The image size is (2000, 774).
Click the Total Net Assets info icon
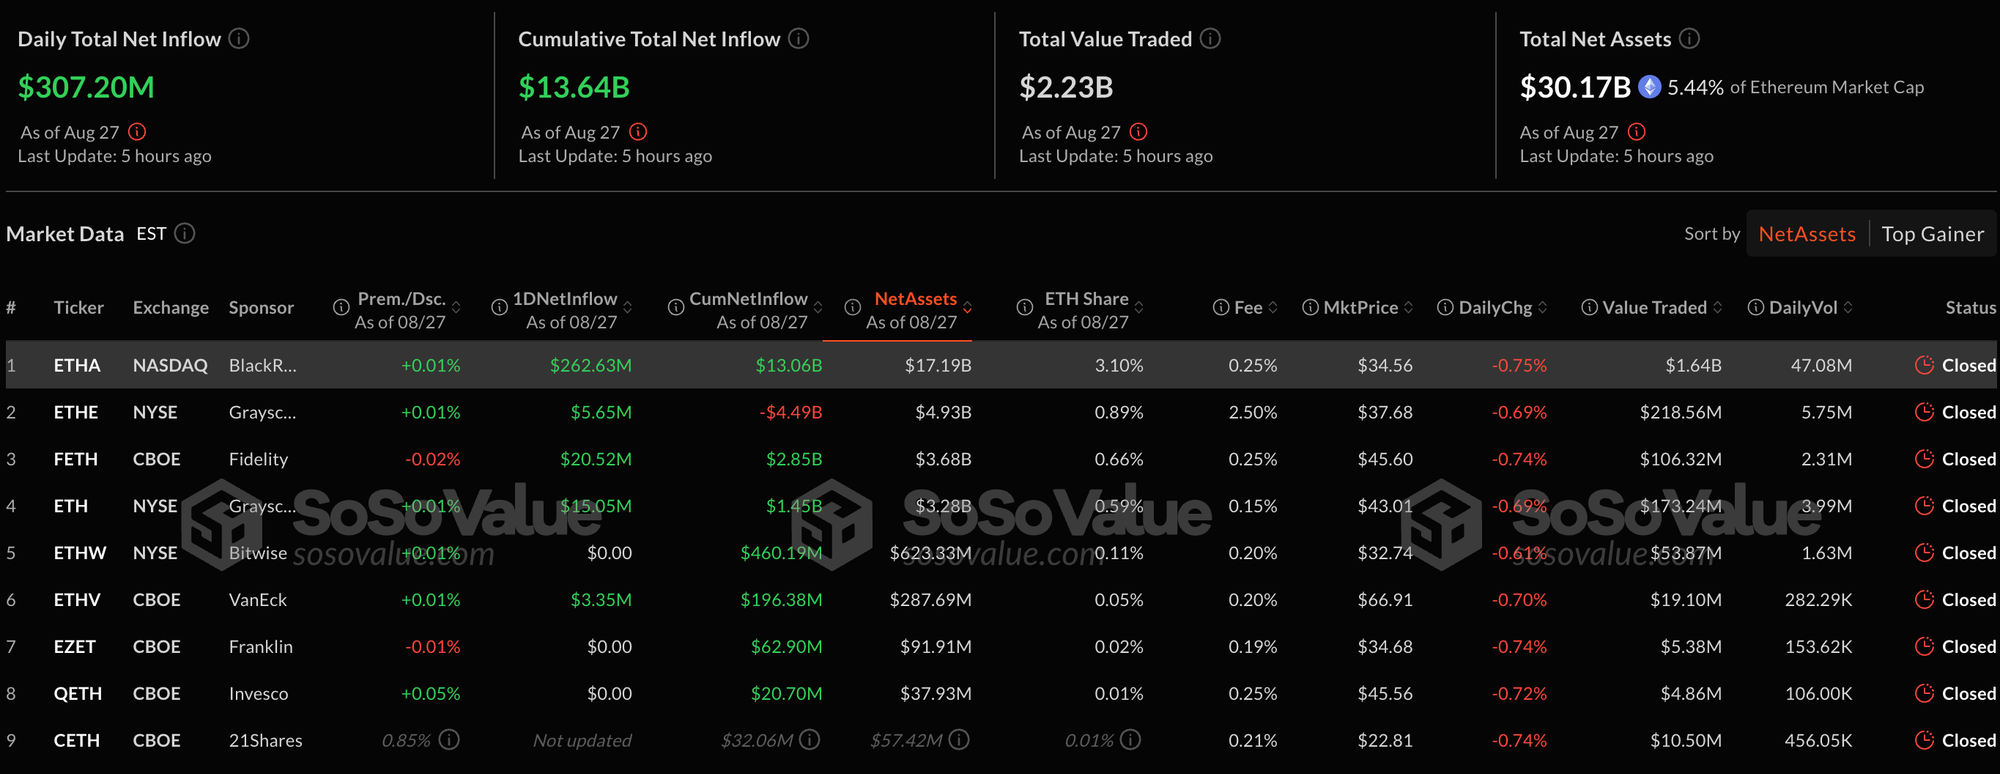1690,39
